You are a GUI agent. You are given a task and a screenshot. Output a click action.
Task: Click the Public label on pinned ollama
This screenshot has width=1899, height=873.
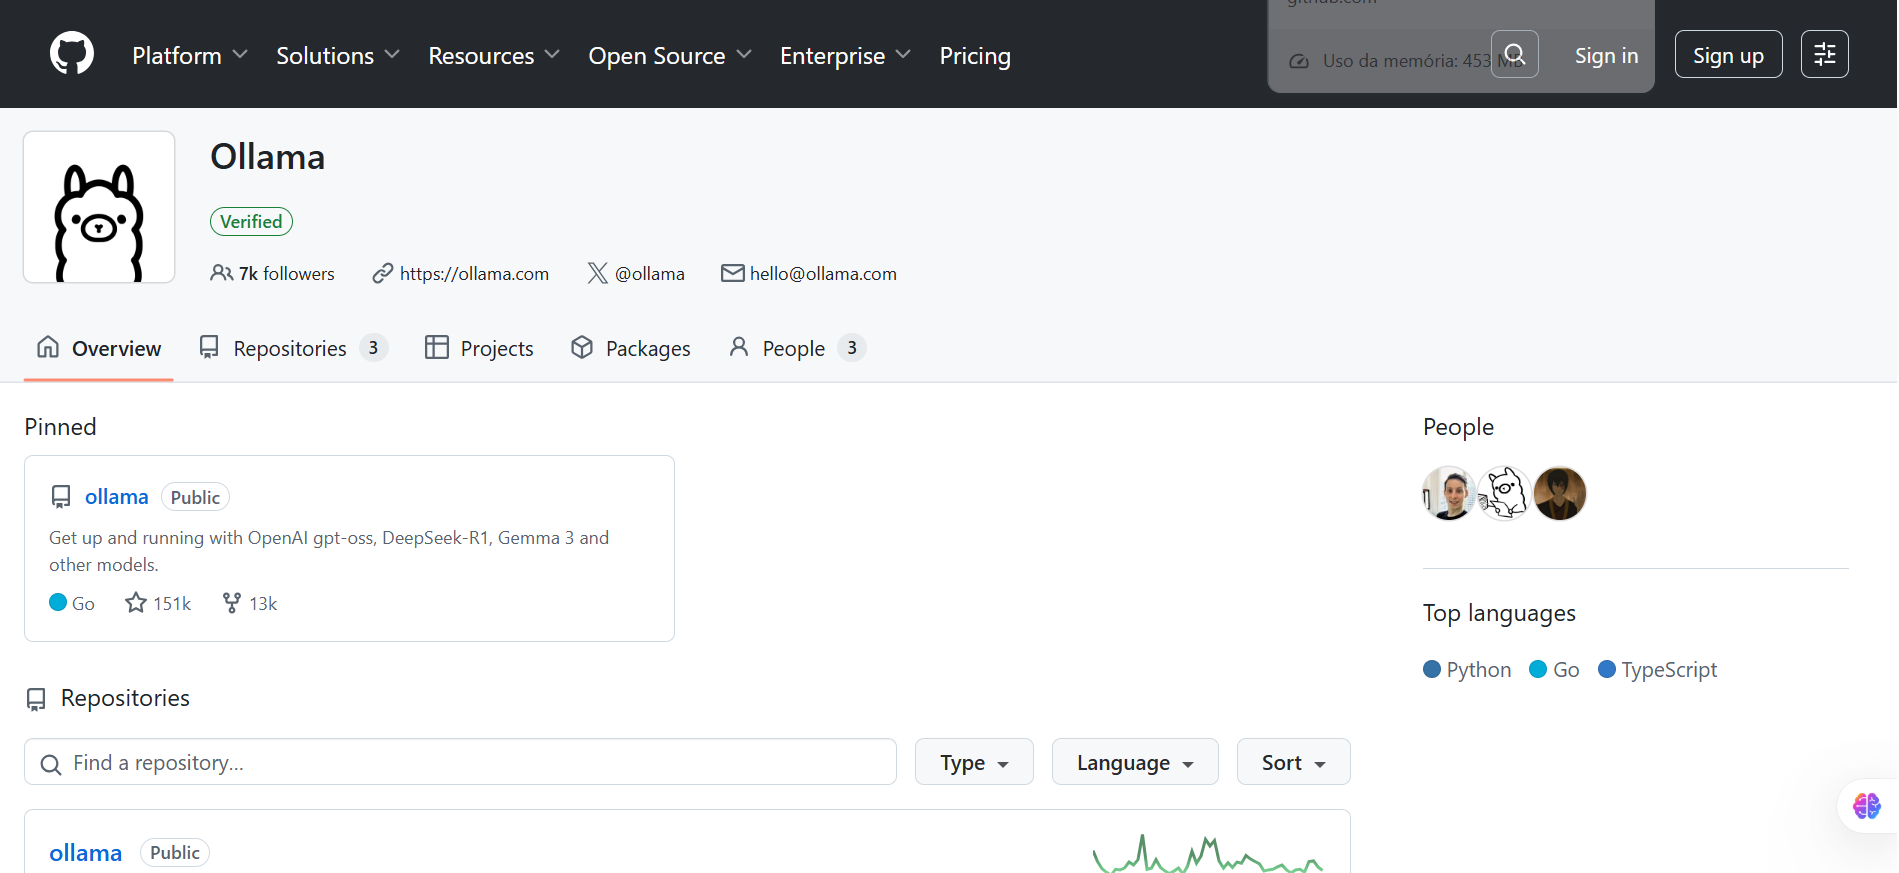(x=195, y=497)
